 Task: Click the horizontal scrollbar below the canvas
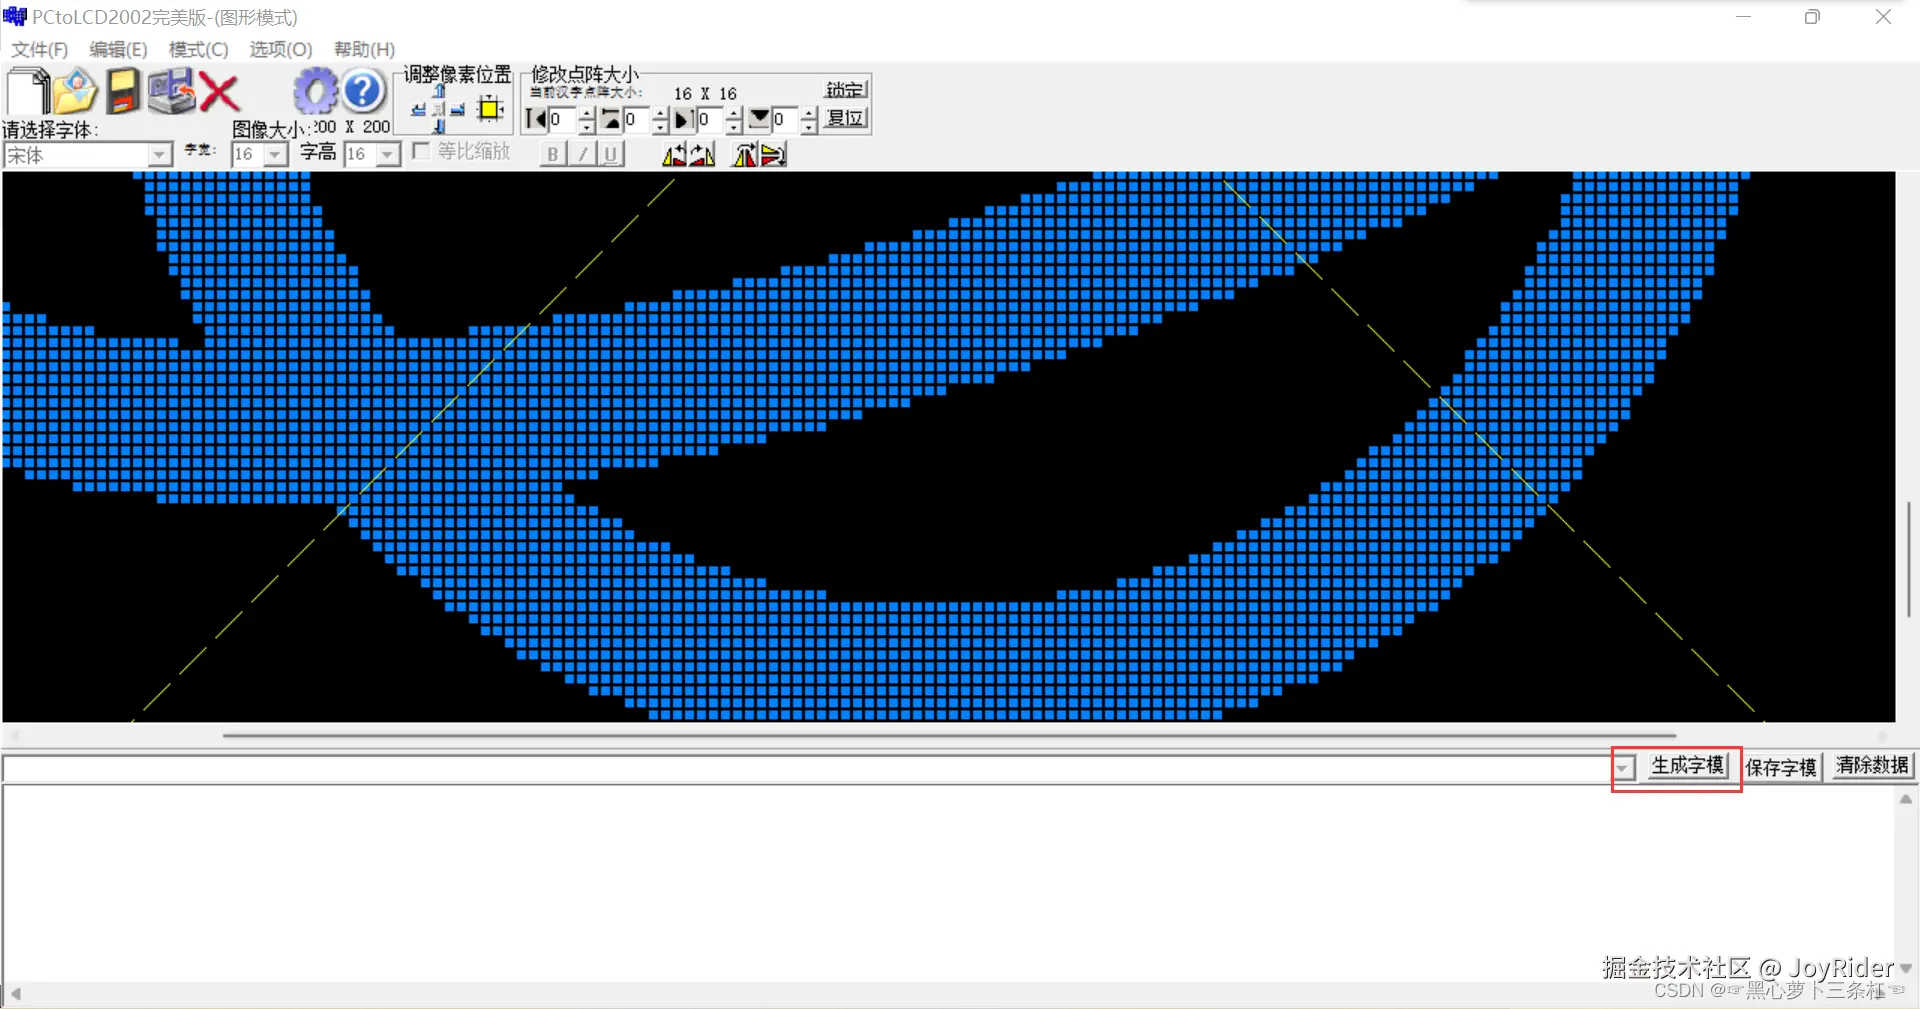(x=948, y=735)
